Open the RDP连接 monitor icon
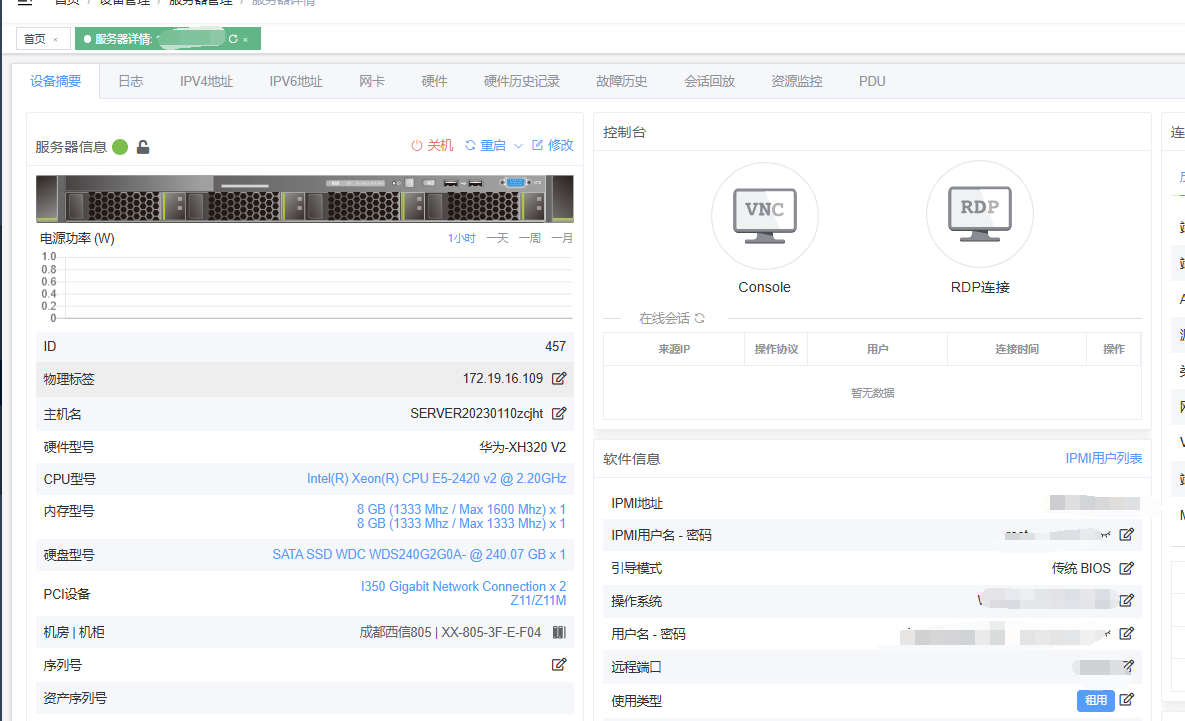Viewport: 1185px width, 721px height. click(x=979, y=214)
